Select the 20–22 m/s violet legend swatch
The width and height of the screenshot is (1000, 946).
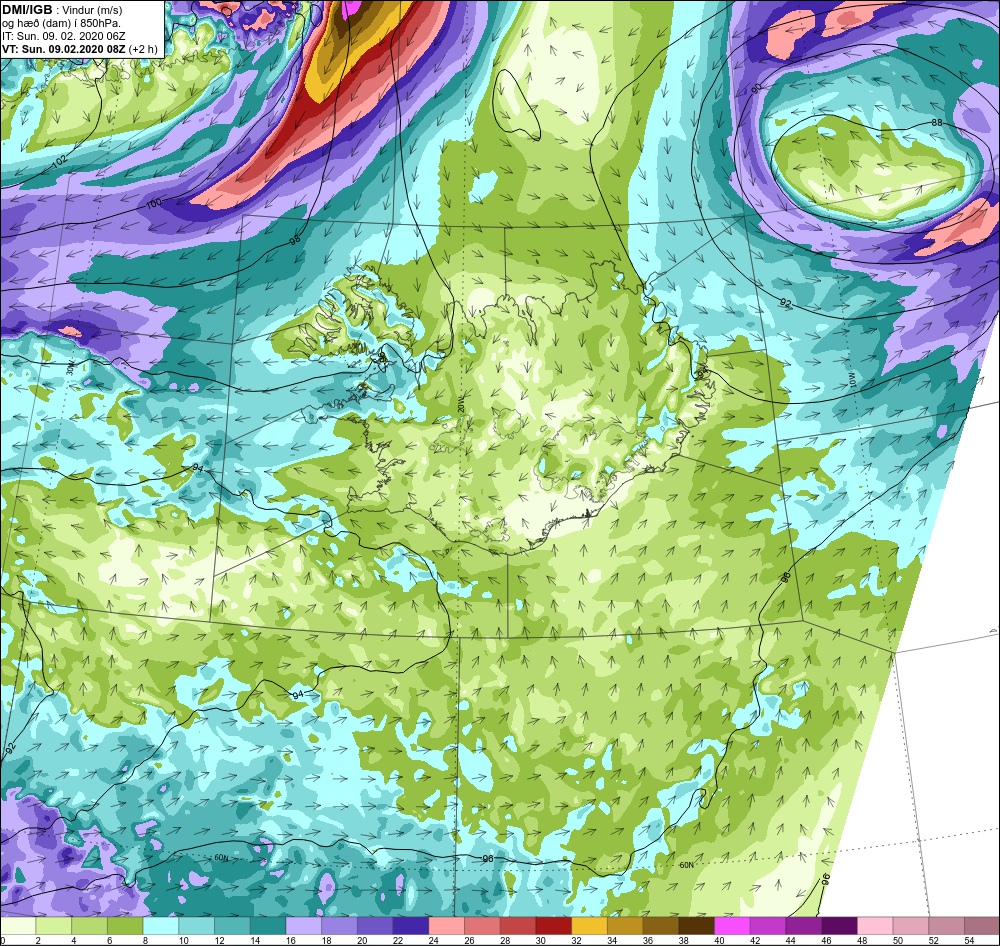click(375, 927)
